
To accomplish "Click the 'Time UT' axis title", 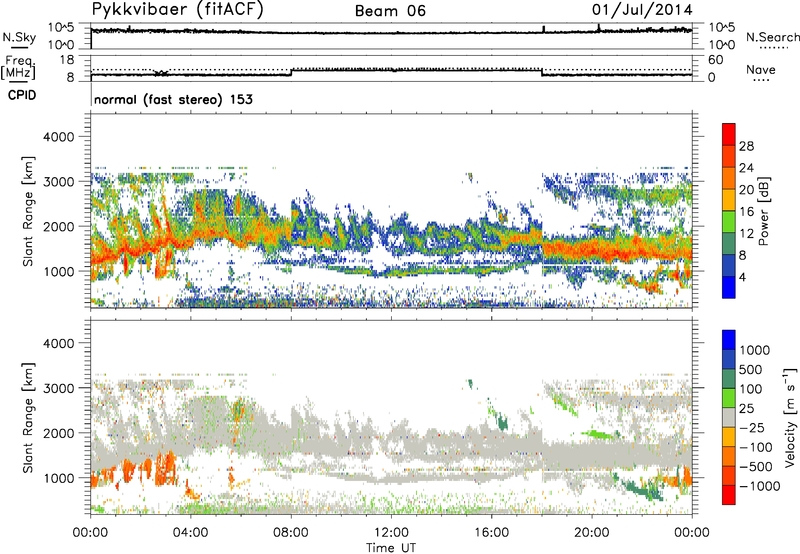I will click(391, 547).
